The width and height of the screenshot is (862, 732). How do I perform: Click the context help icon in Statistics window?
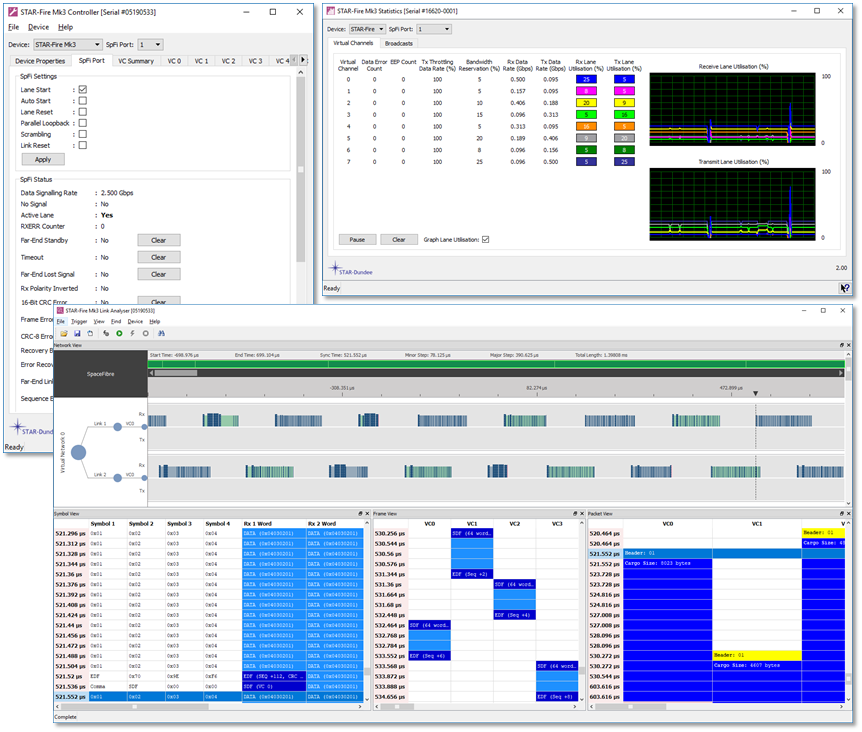tap(845, 288)
